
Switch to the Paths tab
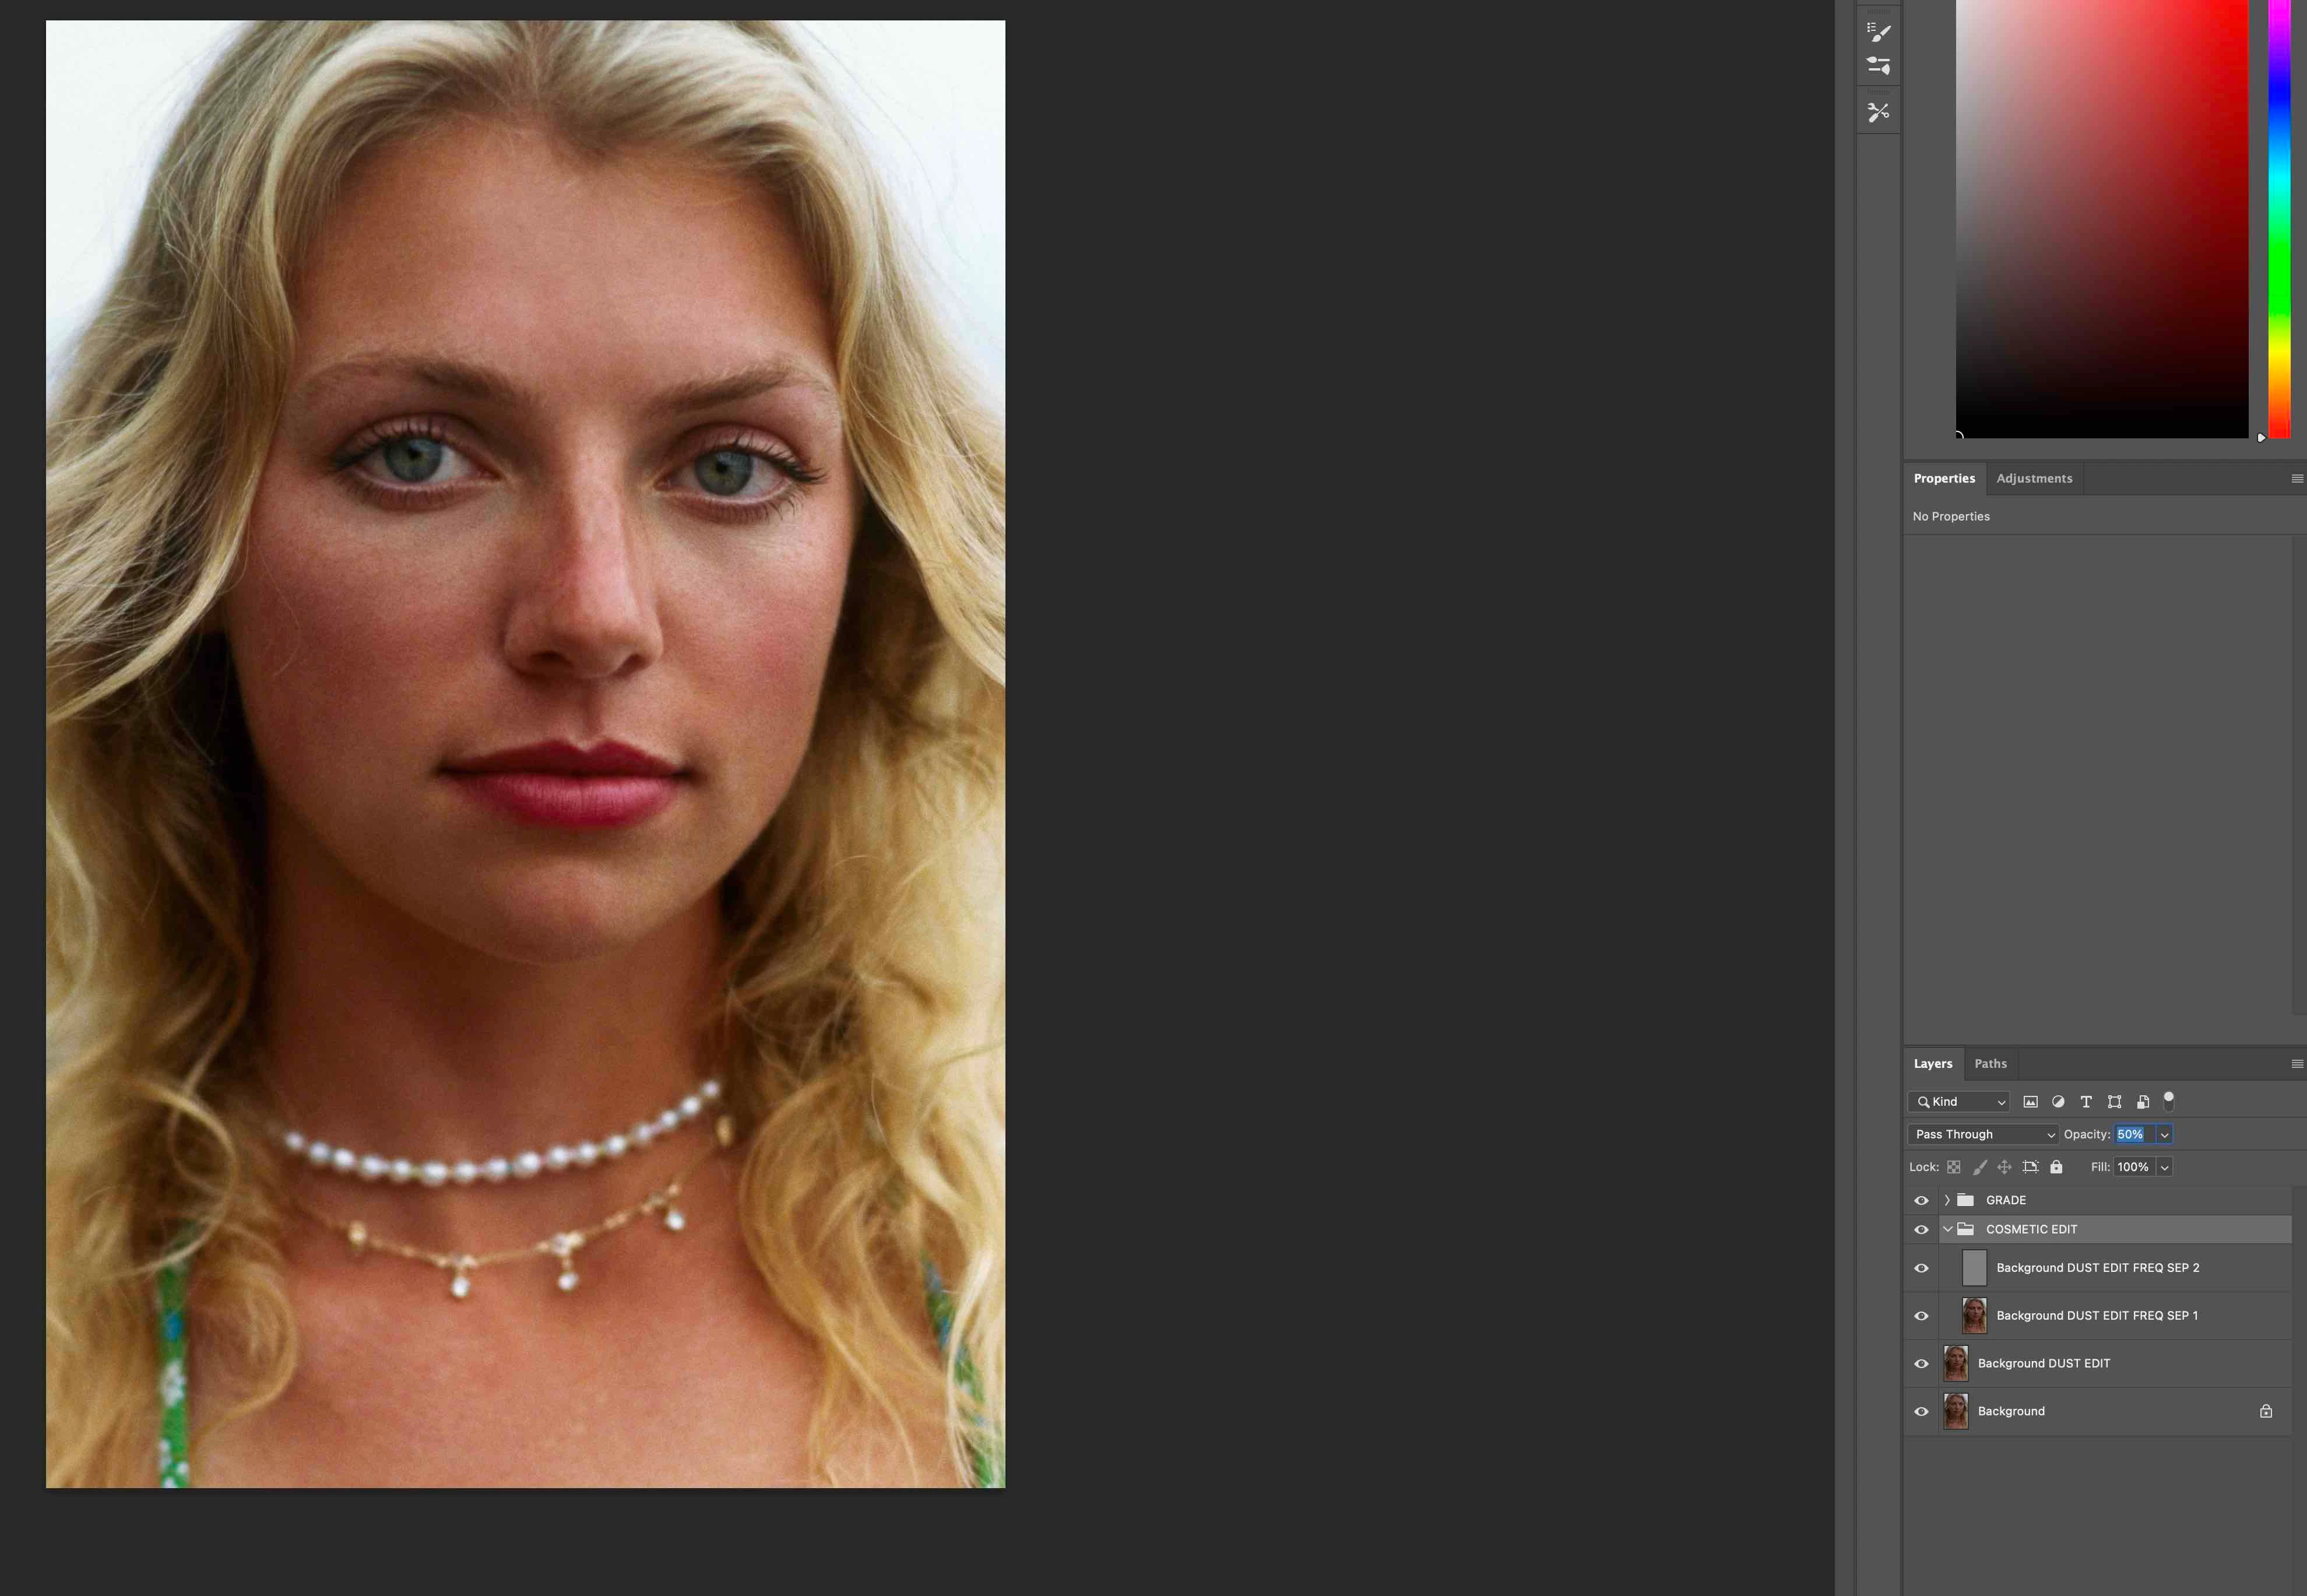point(1990,1064)
